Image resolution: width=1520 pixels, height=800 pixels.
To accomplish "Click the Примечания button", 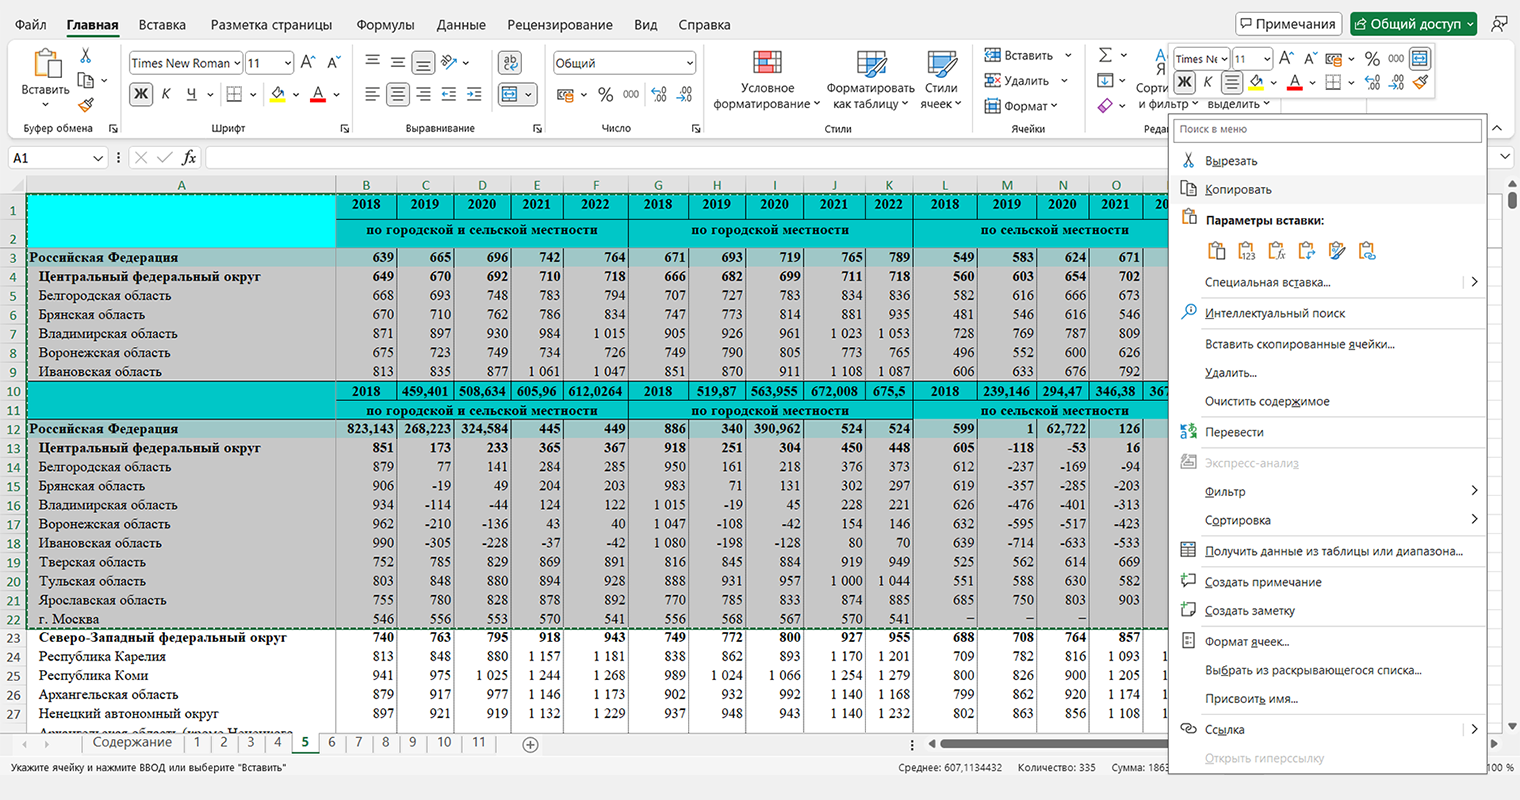I will [x=1288, y=24].
